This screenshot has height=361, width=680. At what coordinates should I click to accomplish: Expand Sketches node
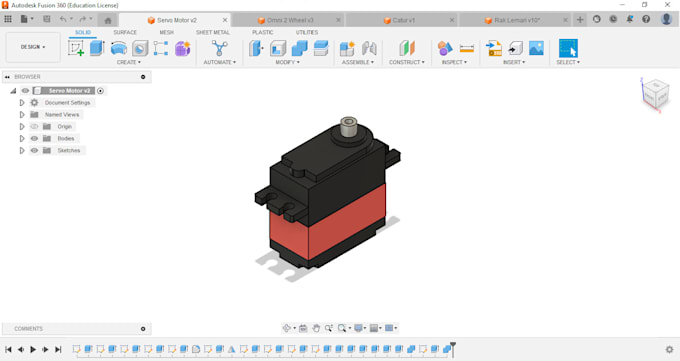(22, 151)
